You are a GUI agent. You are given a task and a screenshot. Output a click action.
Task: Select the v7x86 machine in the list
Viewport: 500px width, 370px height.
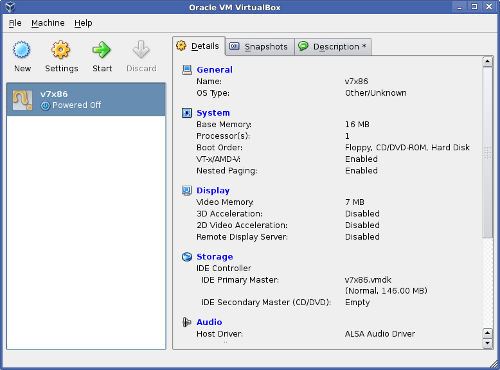(x=86, y=99)
